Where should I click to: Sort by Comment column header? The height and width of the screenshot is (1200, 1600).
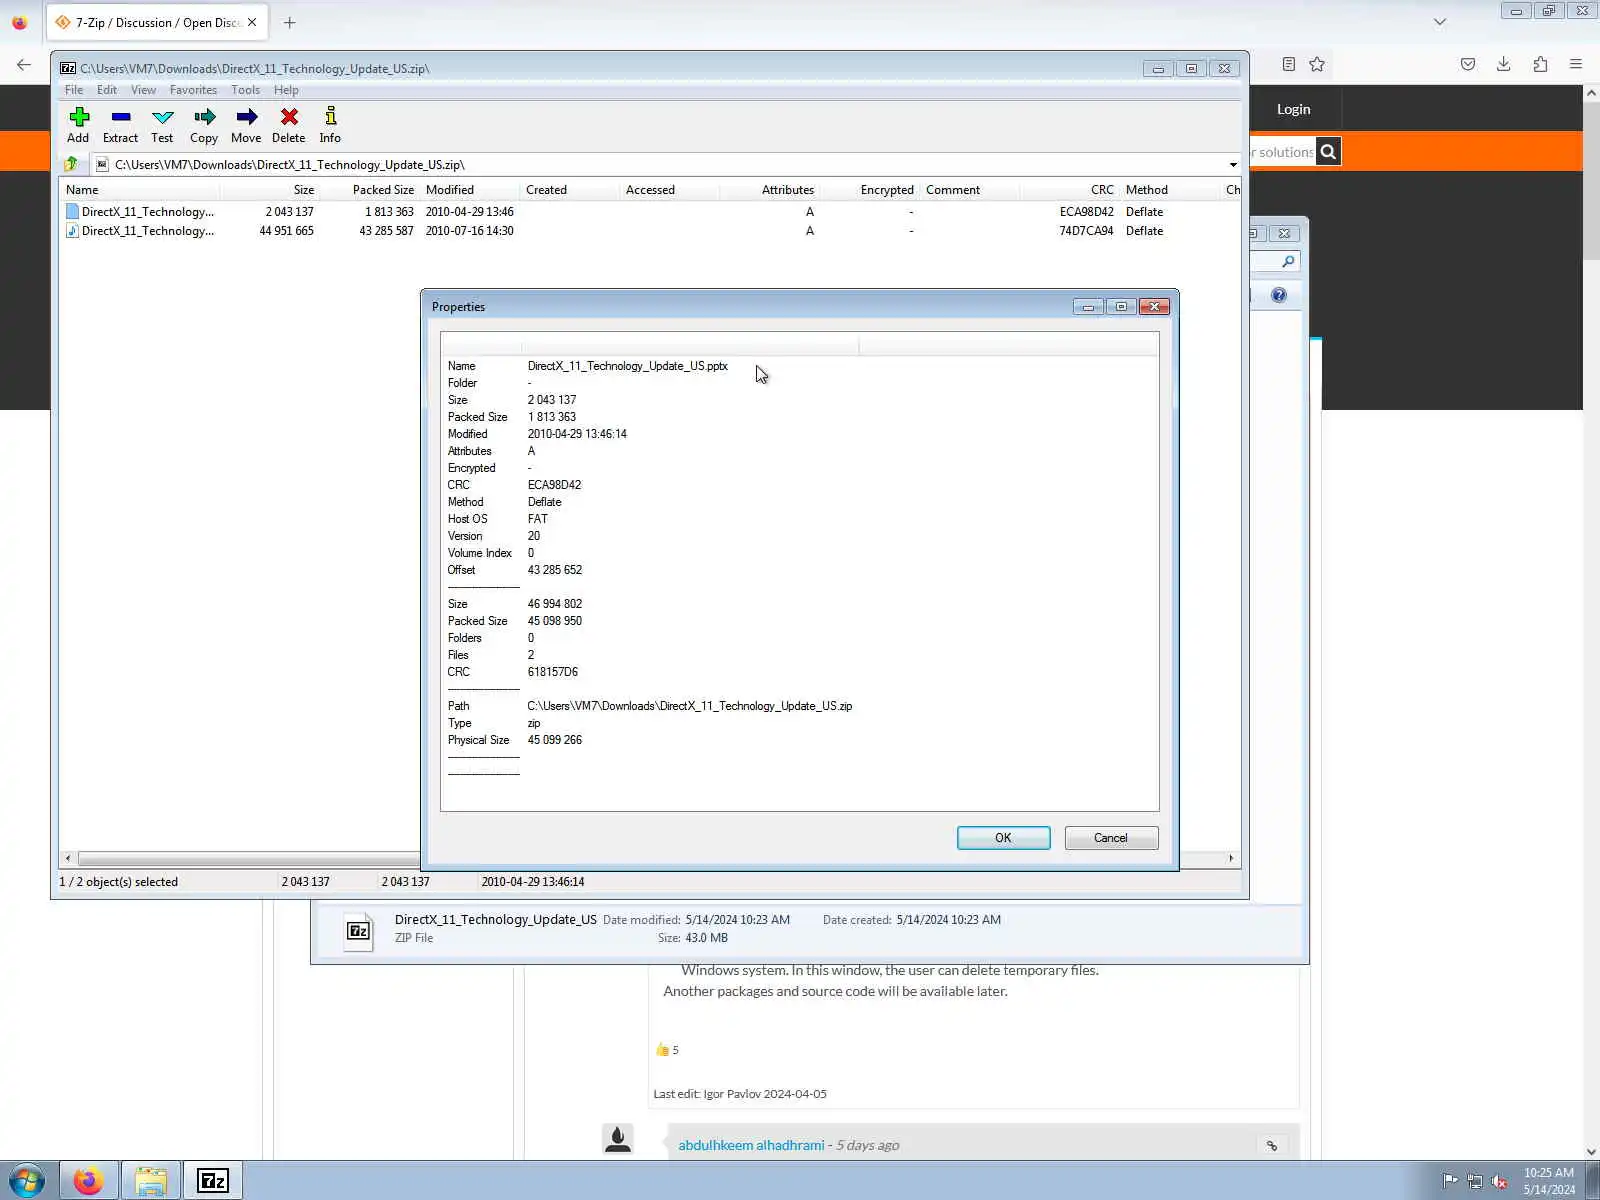(x=970, y=190)
